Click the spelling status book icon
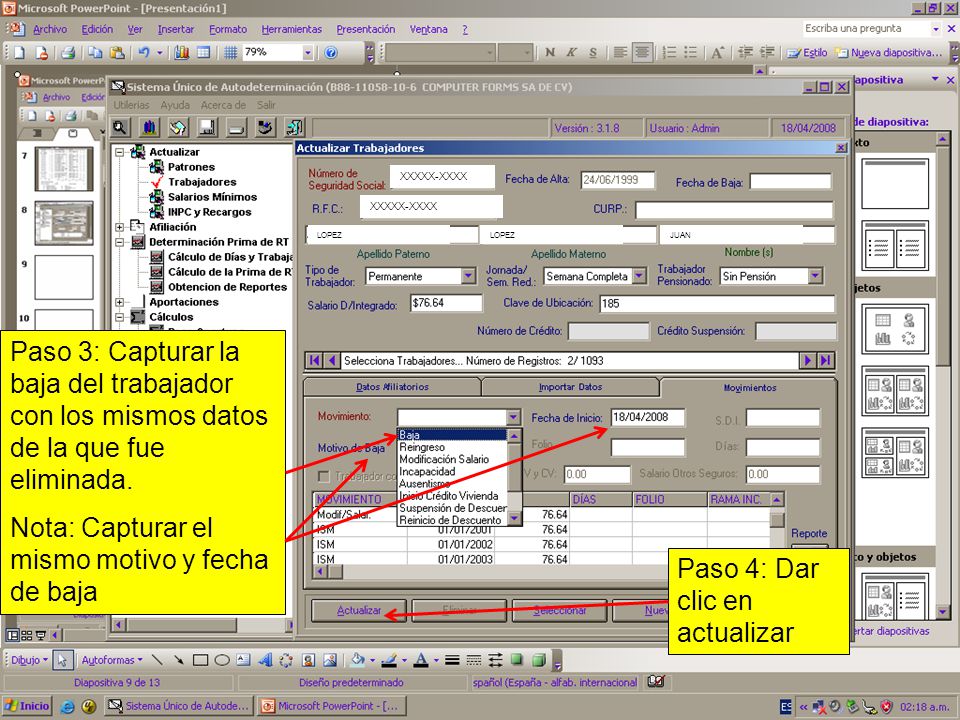This screenshot has width=960, height=720. click(x=656, y=682)
